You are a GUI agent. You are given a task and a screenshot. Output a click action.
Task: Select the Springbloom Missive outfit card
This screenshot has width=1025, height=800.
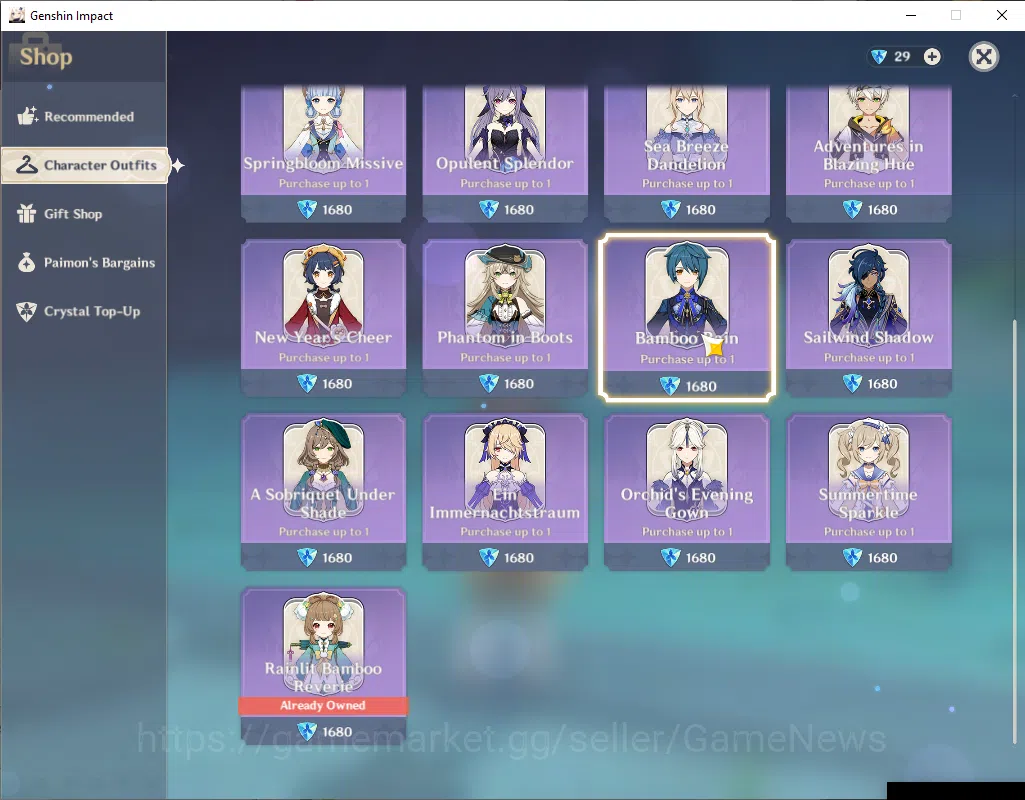click(x=324, y=153)
